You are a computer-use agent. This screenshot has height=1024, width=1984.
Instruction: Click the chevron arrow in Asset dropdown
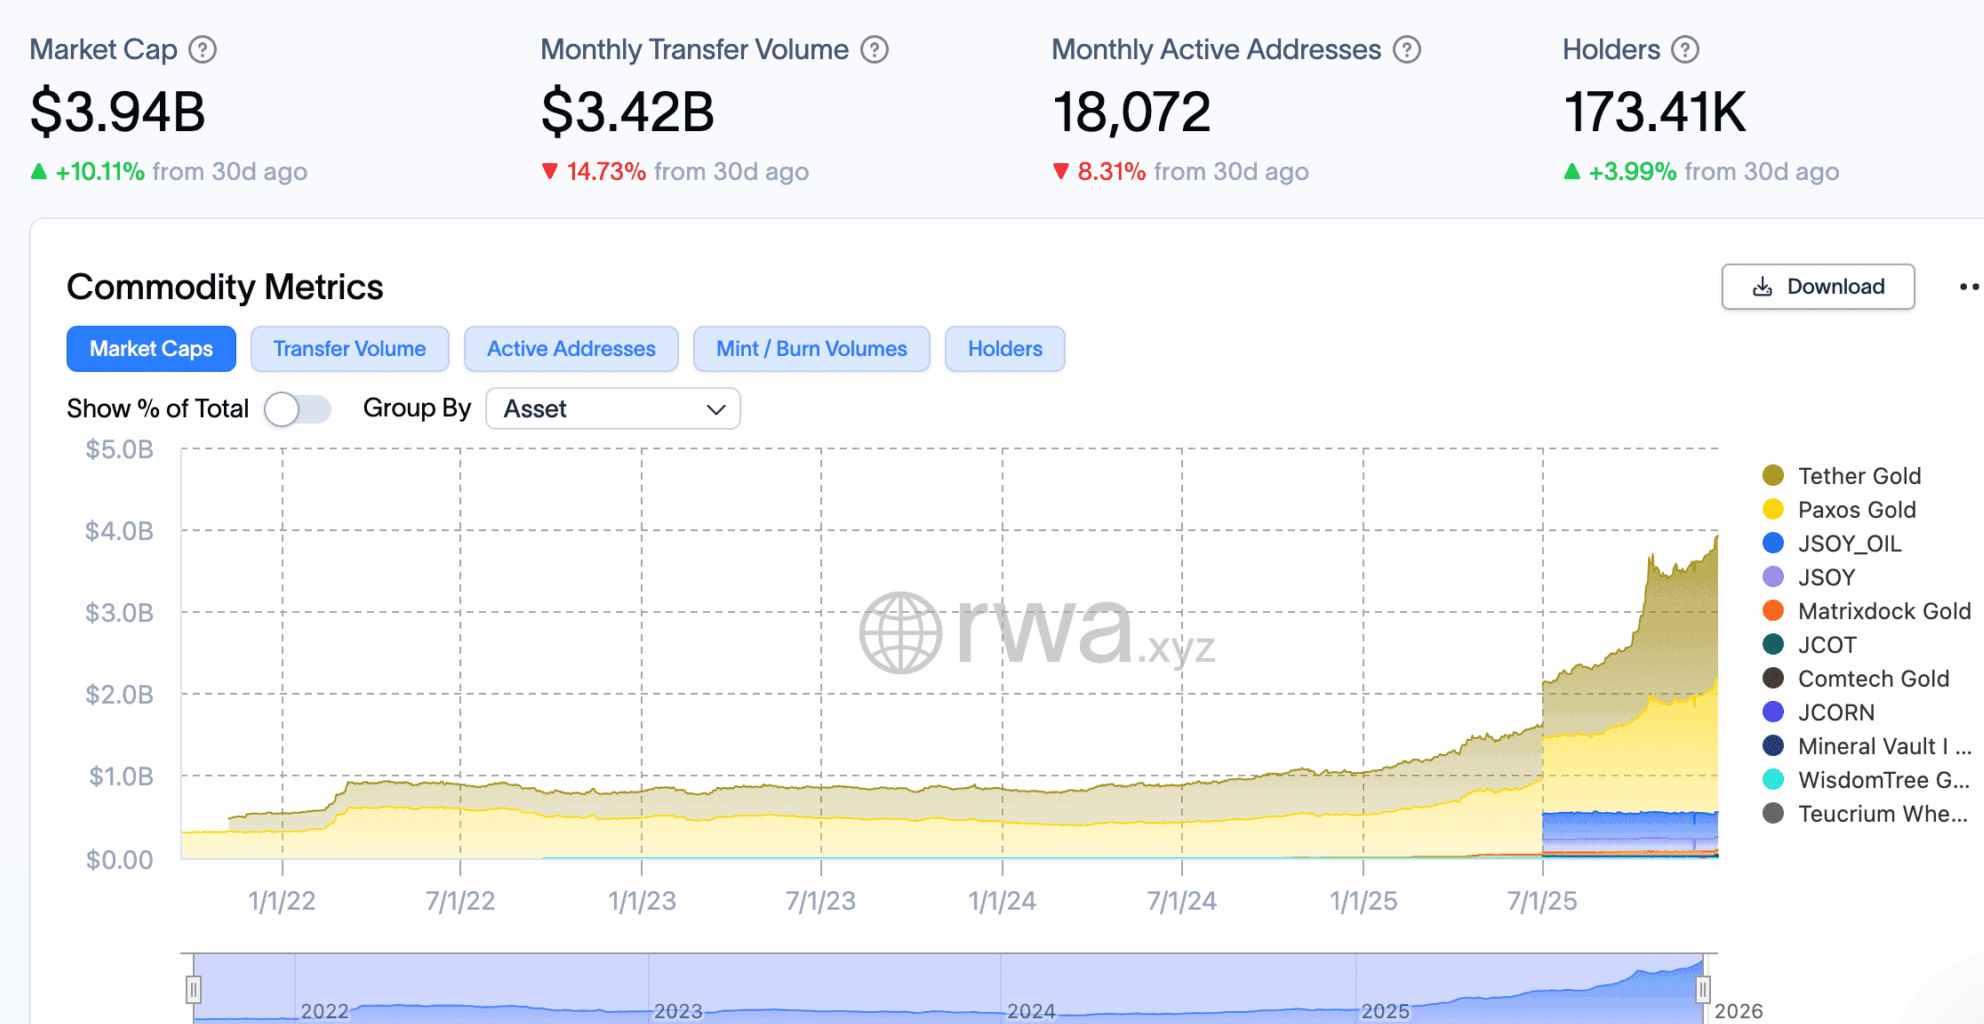[716, 409]
